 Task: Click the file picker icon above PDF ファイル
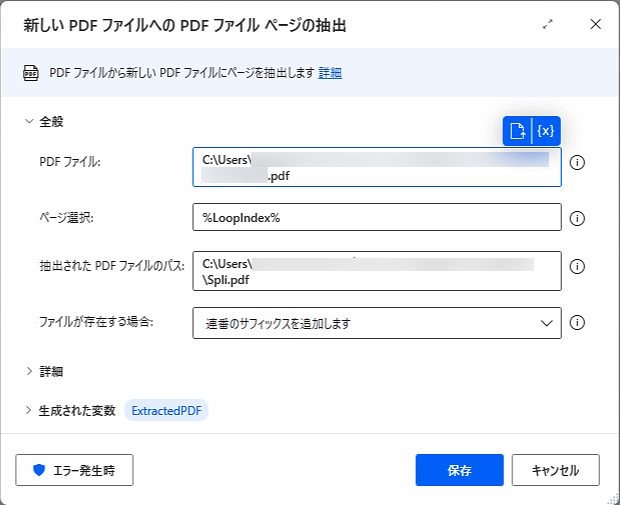click(x=518, y=131)
